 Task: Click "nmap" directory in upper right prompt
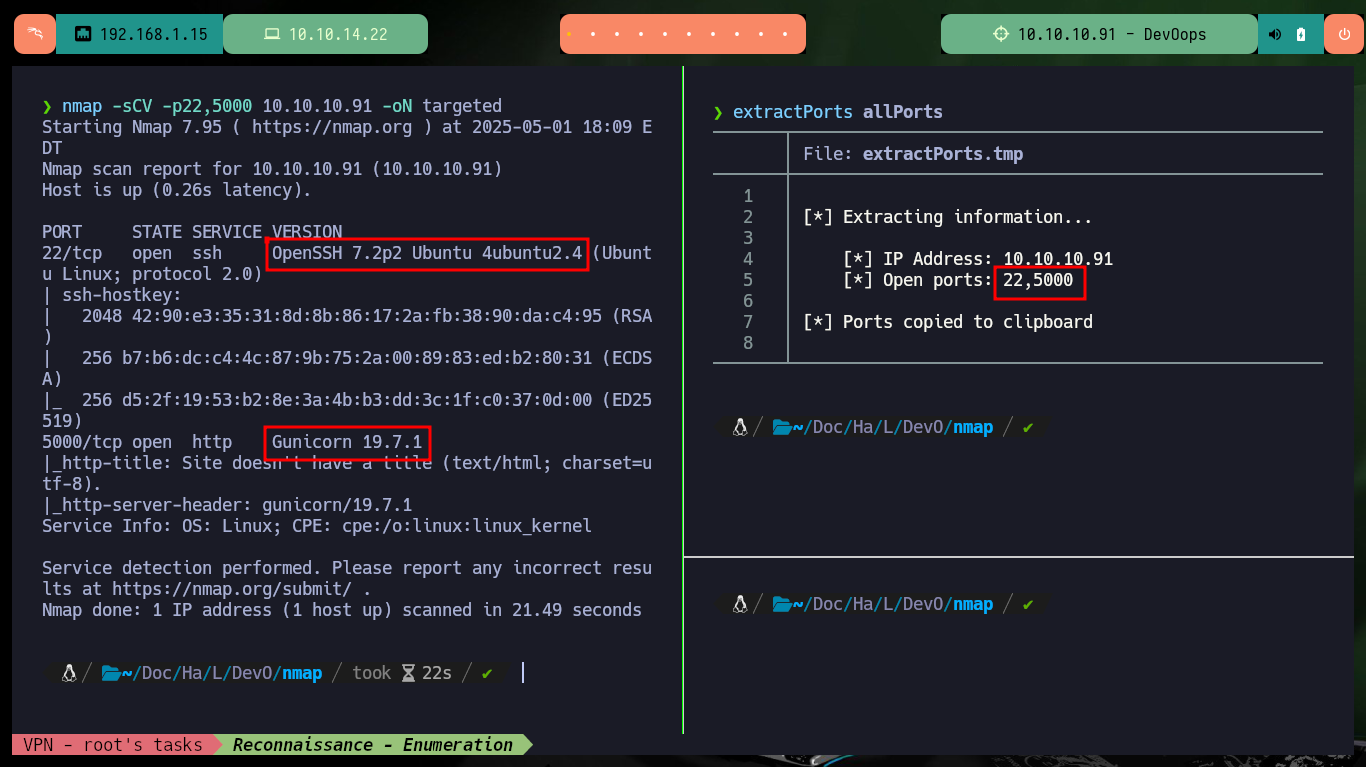tap(973, 427)
